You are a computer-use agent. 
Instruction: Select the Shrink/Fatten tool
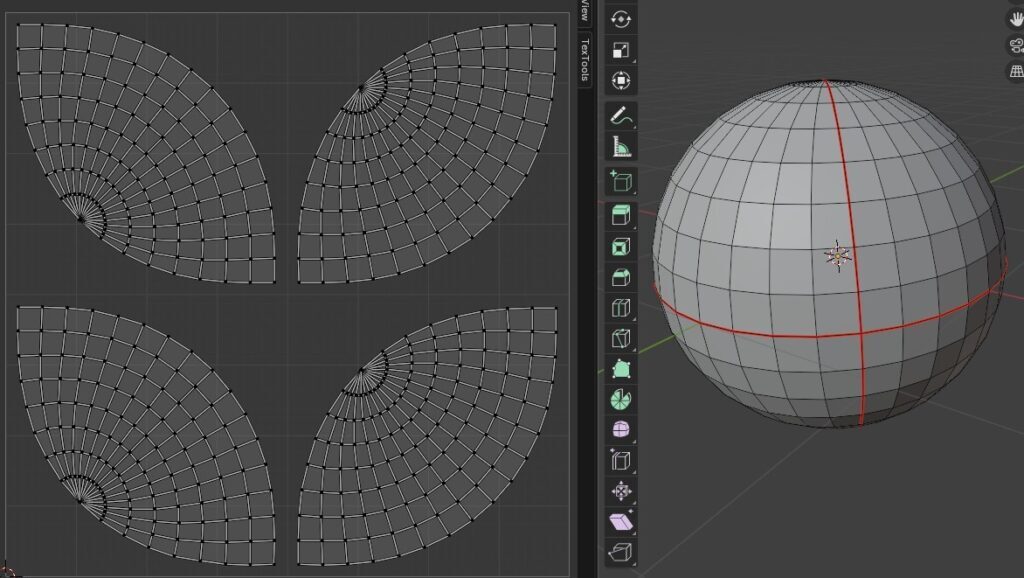pyautogui.click(x=620, y=490)
